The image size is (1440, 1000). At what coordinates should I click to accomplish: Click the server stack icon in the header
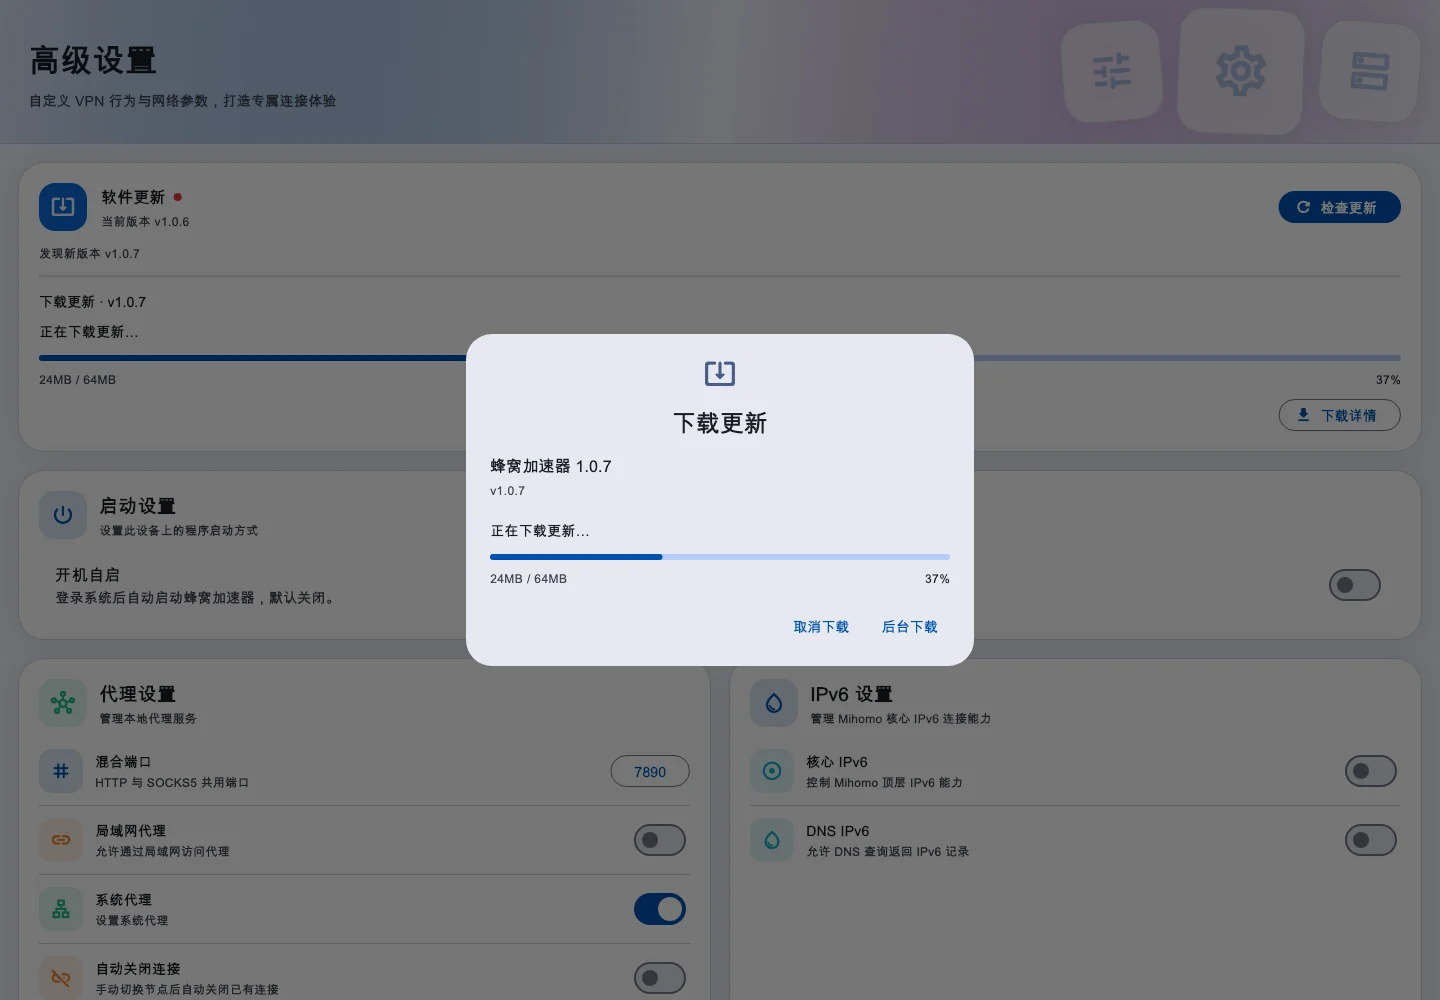1370,71
